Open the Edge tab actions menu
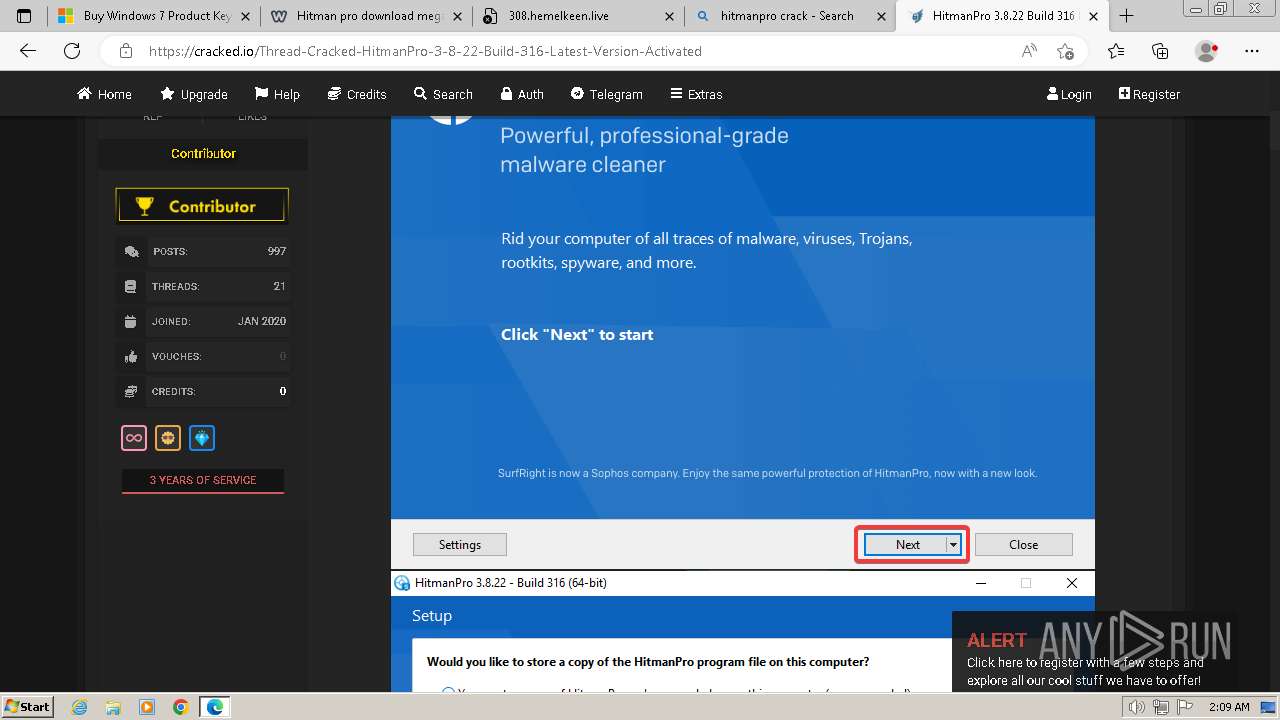The image size is (1280, 720). pyautogui.click(x=24, y=15)
